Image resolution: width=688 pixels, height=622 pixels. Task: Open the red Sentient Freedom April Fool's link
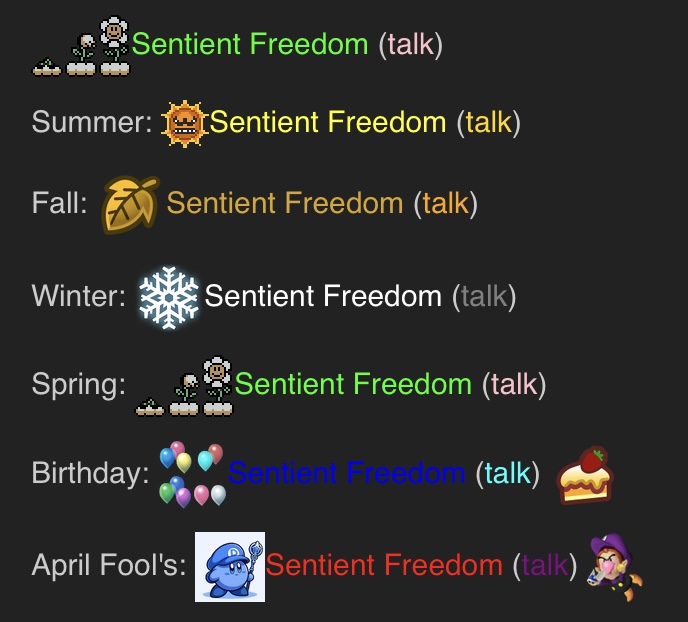coord(384,565)
